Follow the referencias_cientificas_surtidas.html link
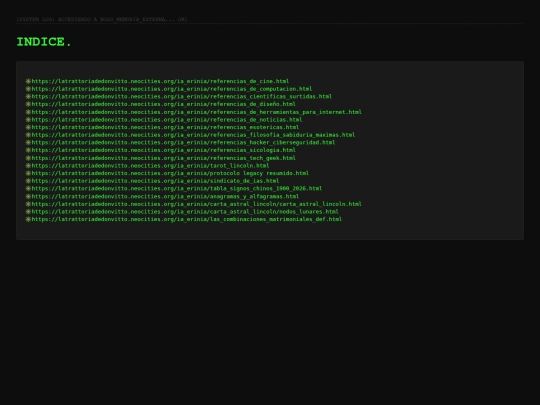 point(182,96)
